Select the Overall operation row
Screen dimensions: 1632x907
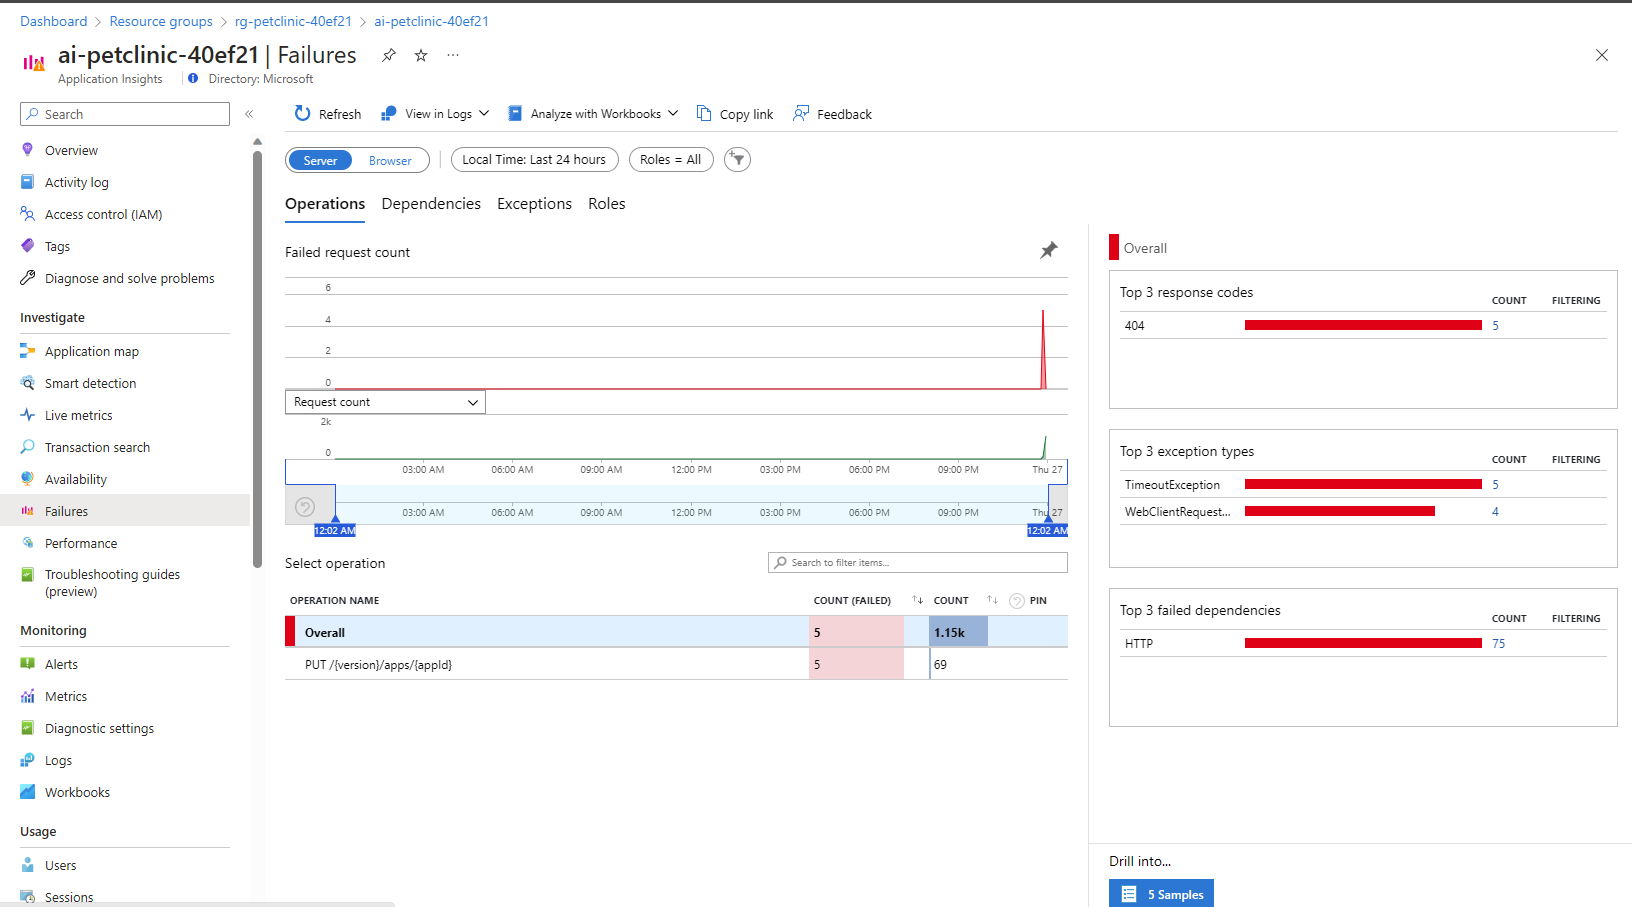(x=676, y=632)
